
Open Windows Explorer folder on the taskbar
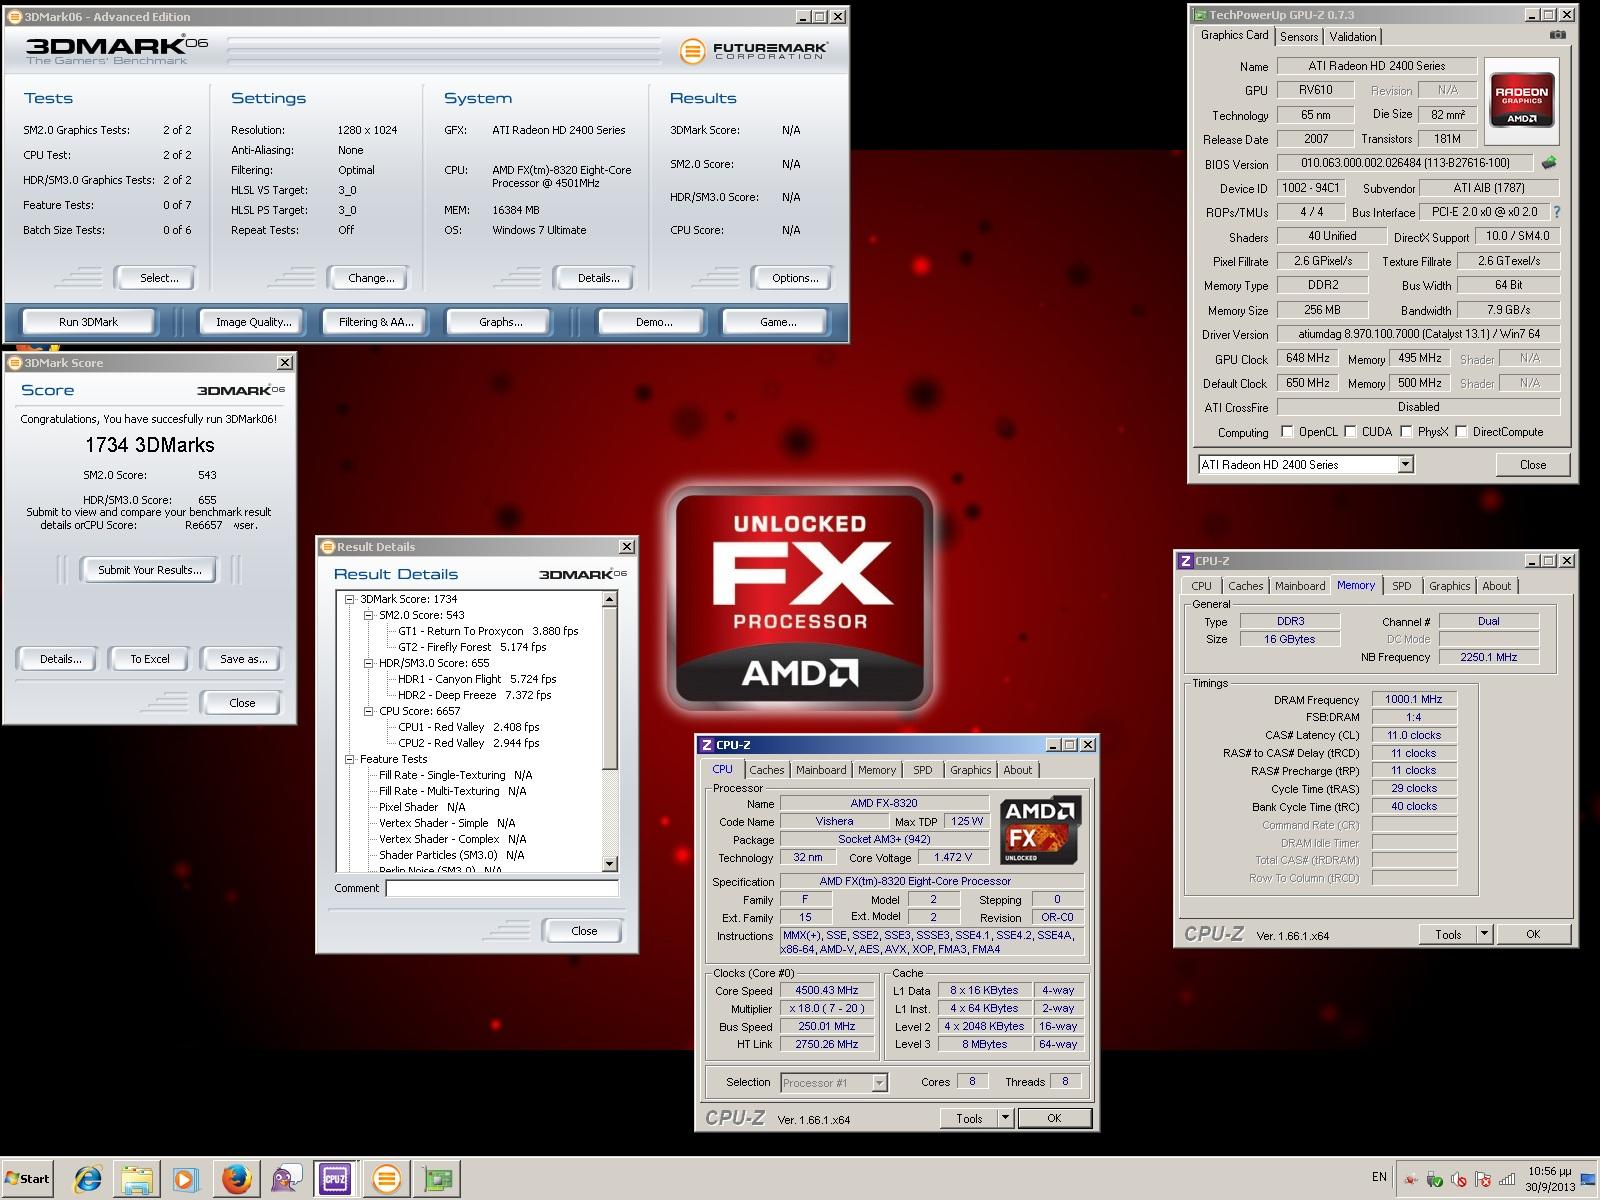coord(136,1179)
